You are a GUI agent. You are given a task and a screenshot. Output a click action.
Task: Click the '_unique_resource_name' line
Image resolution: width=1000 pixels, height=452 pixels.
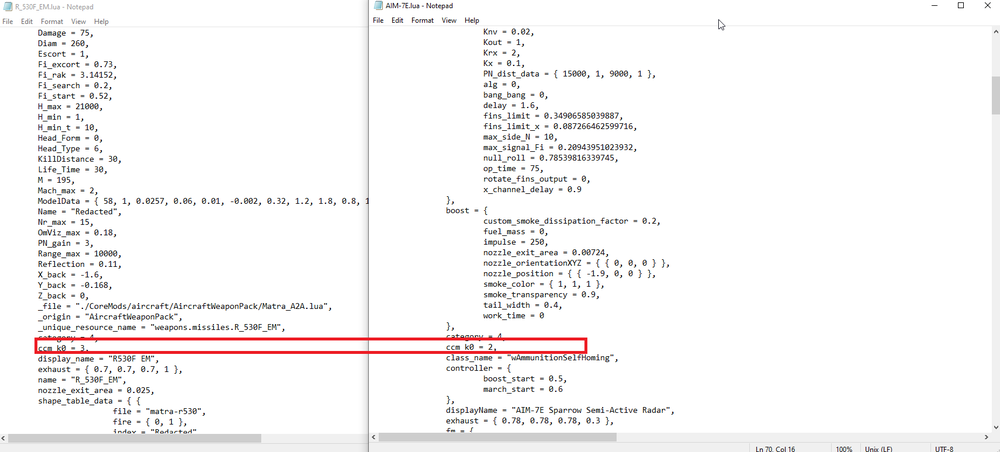coord(161,328)
